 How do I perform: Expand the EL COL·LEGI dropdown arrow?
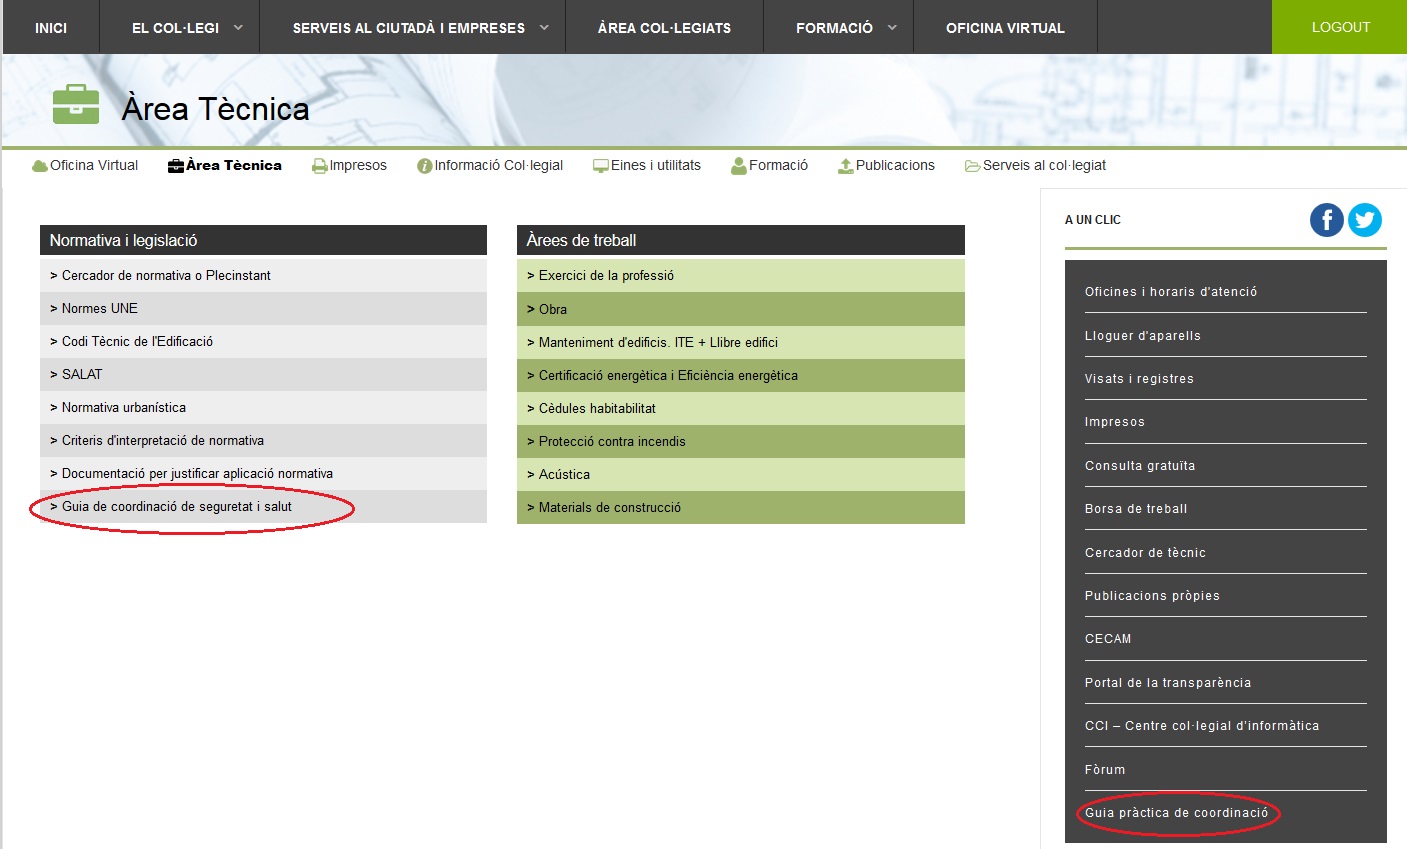pyautogui.click(x=238, y=28)
